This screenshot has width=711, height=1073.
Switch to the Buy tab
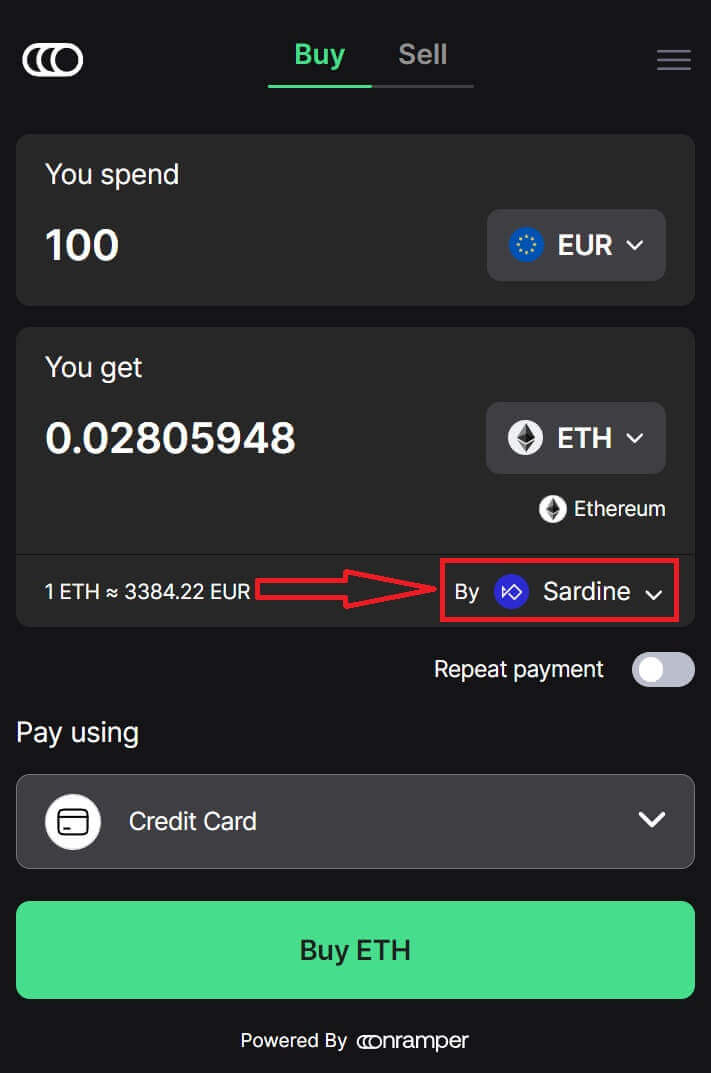319,54
